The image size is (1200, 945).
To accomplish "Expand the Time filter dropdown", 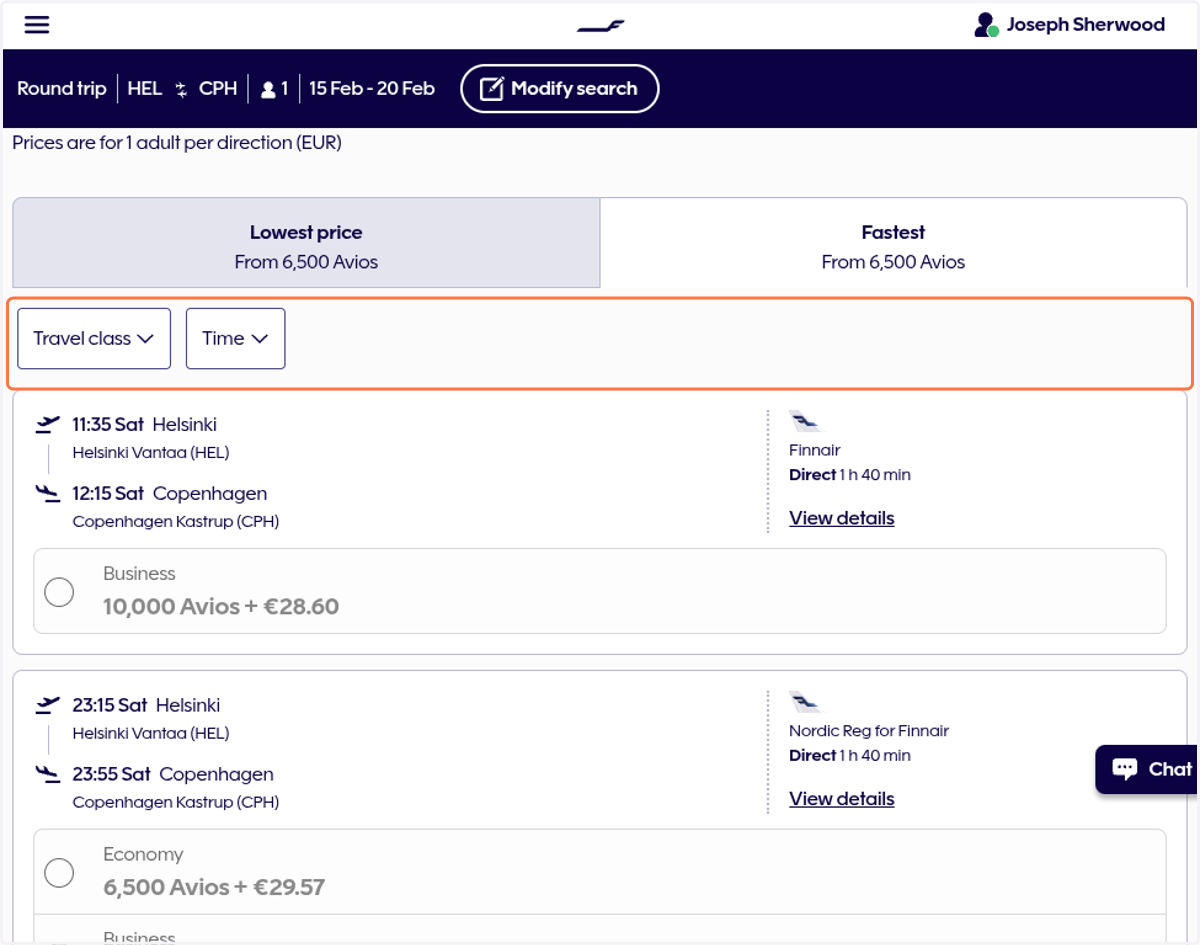I will tap(236, 338).
